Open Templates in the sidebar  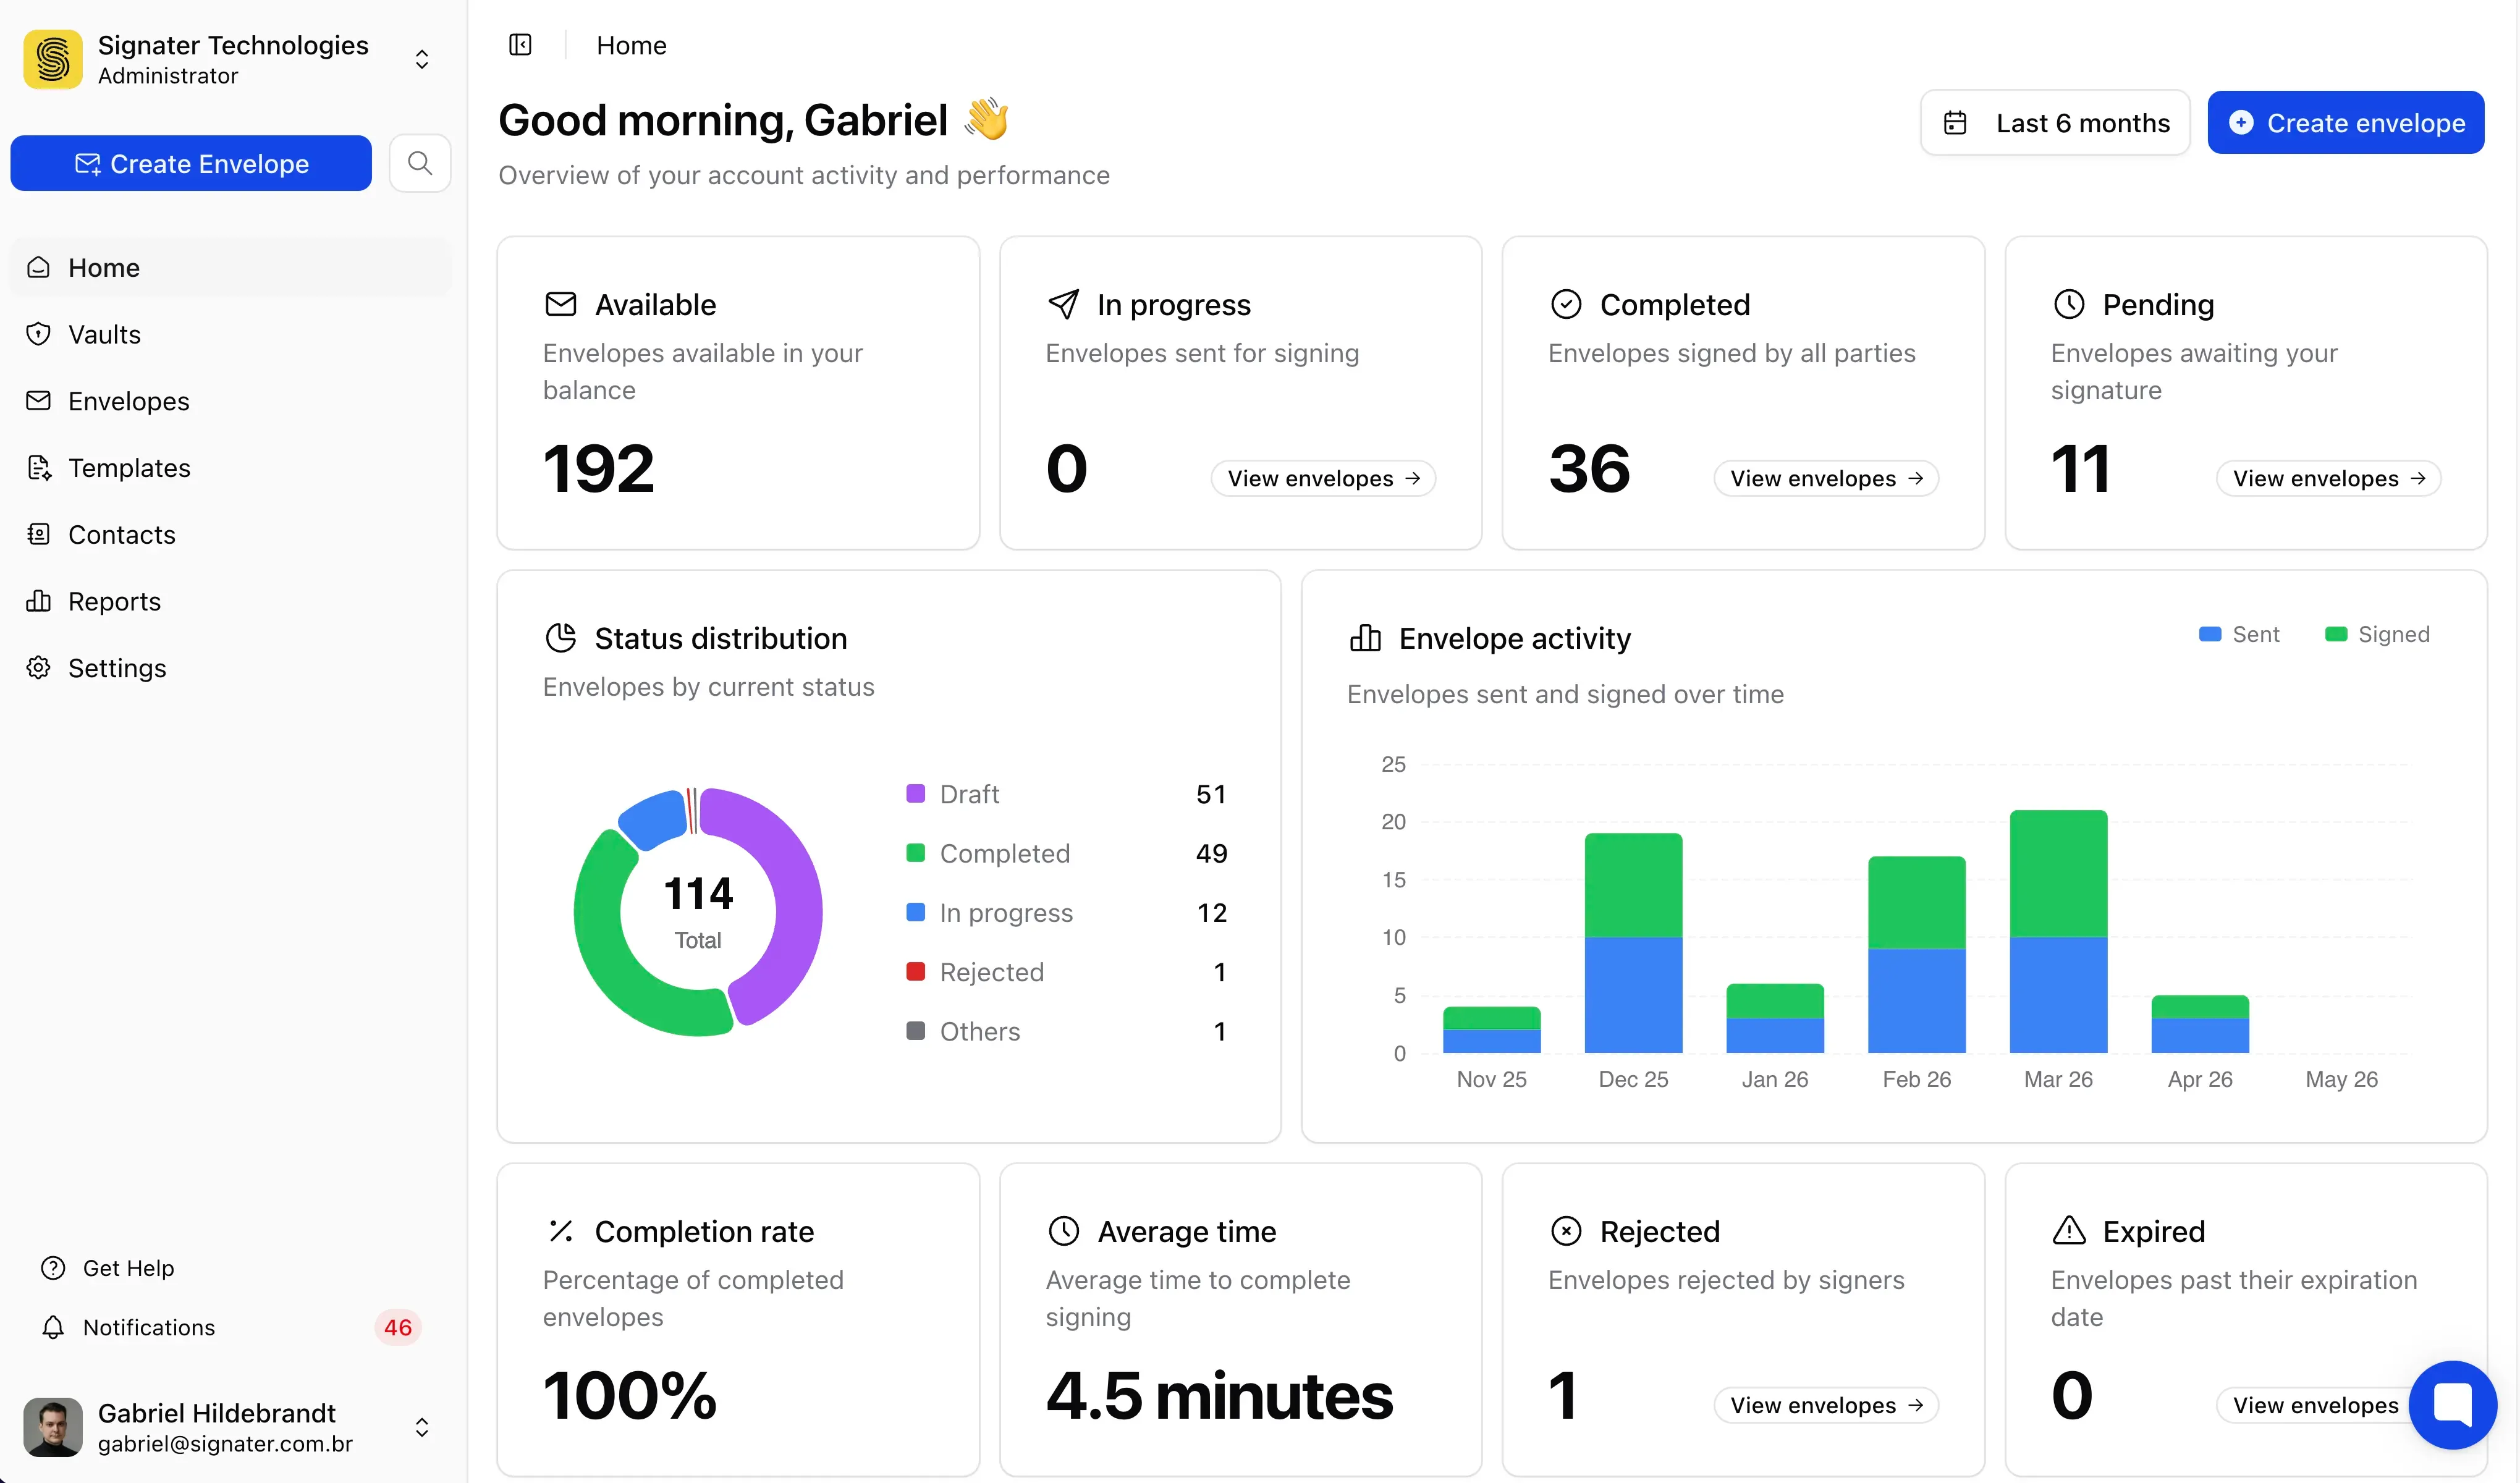pos(230,468)
